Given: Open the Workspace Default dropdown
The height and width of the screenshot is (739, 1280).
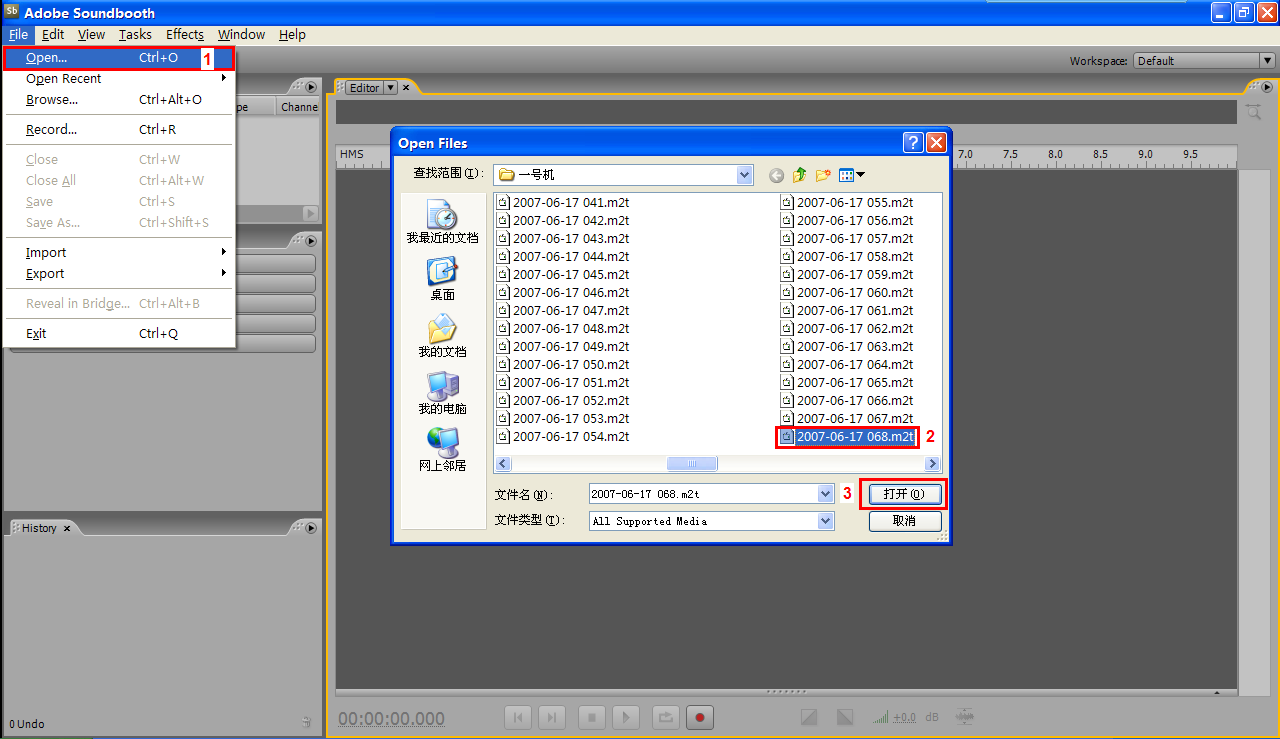Looking at the screenshot, I should [1267, 61].
